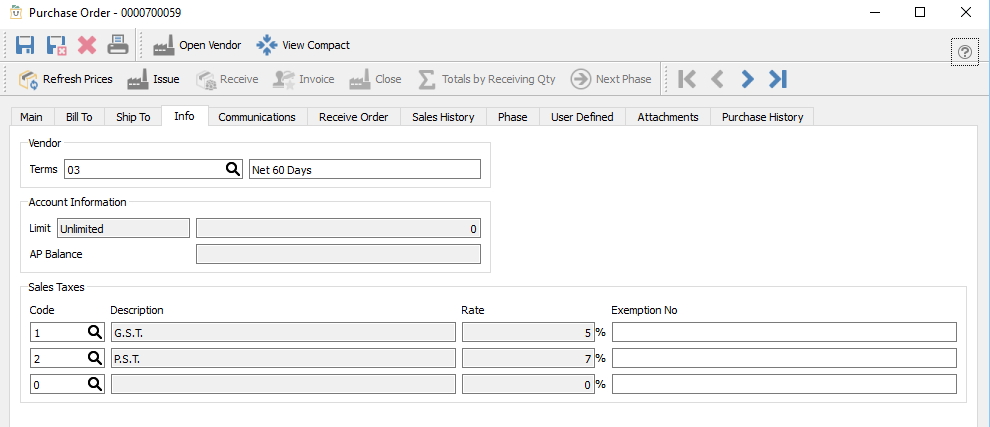The image size is (990, 427).
Task: Issue the purchase order
Action: (x=154, y=79)
